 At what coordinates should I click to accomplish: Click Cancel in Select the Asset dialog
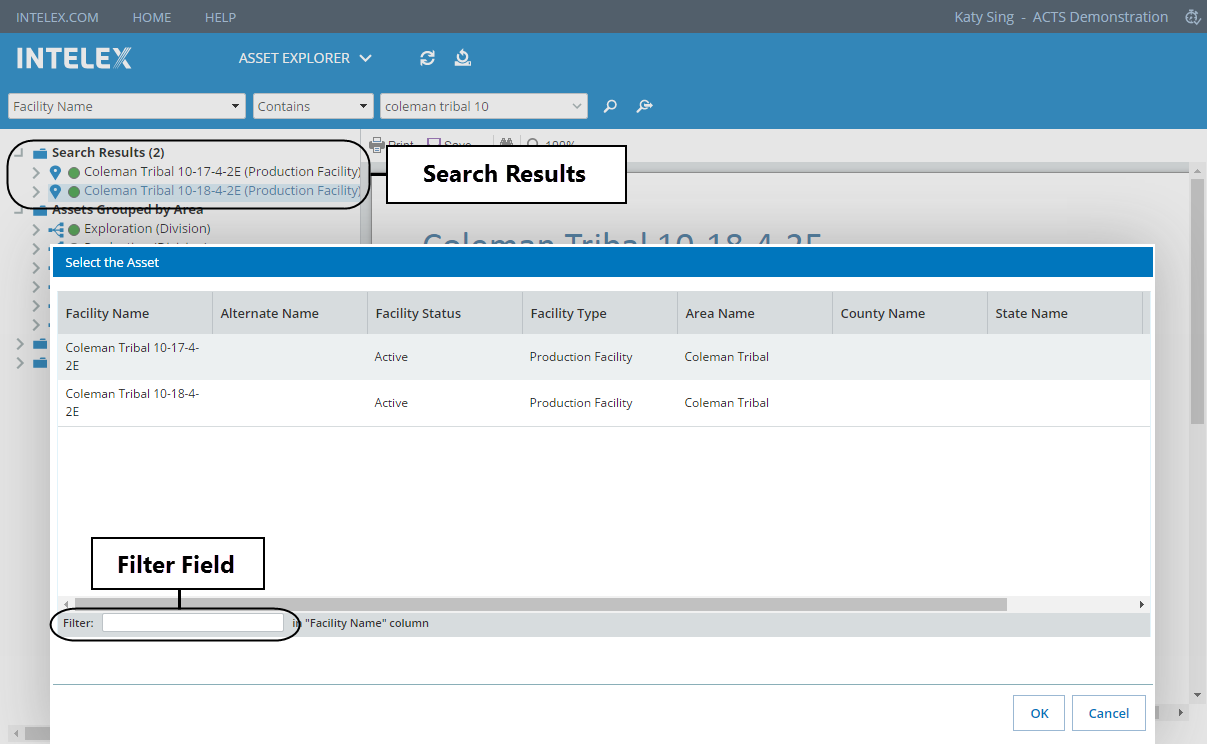point(1109,713)
